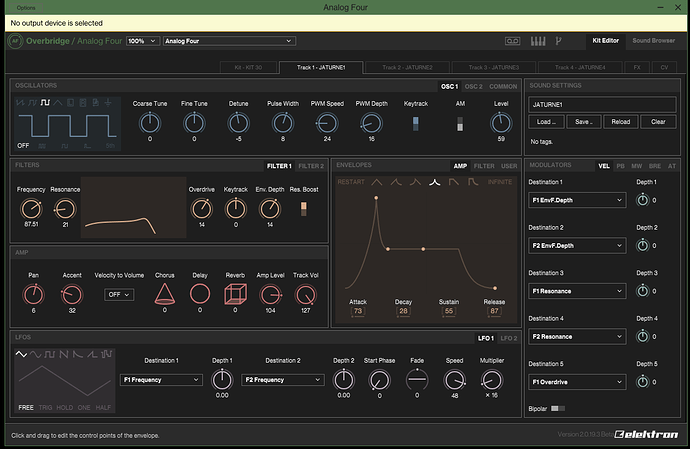Viewport: 690px width, 449px height.
Task: Select the noise/ground oscillator waveform icon
Action: click(x=108, y=103)
